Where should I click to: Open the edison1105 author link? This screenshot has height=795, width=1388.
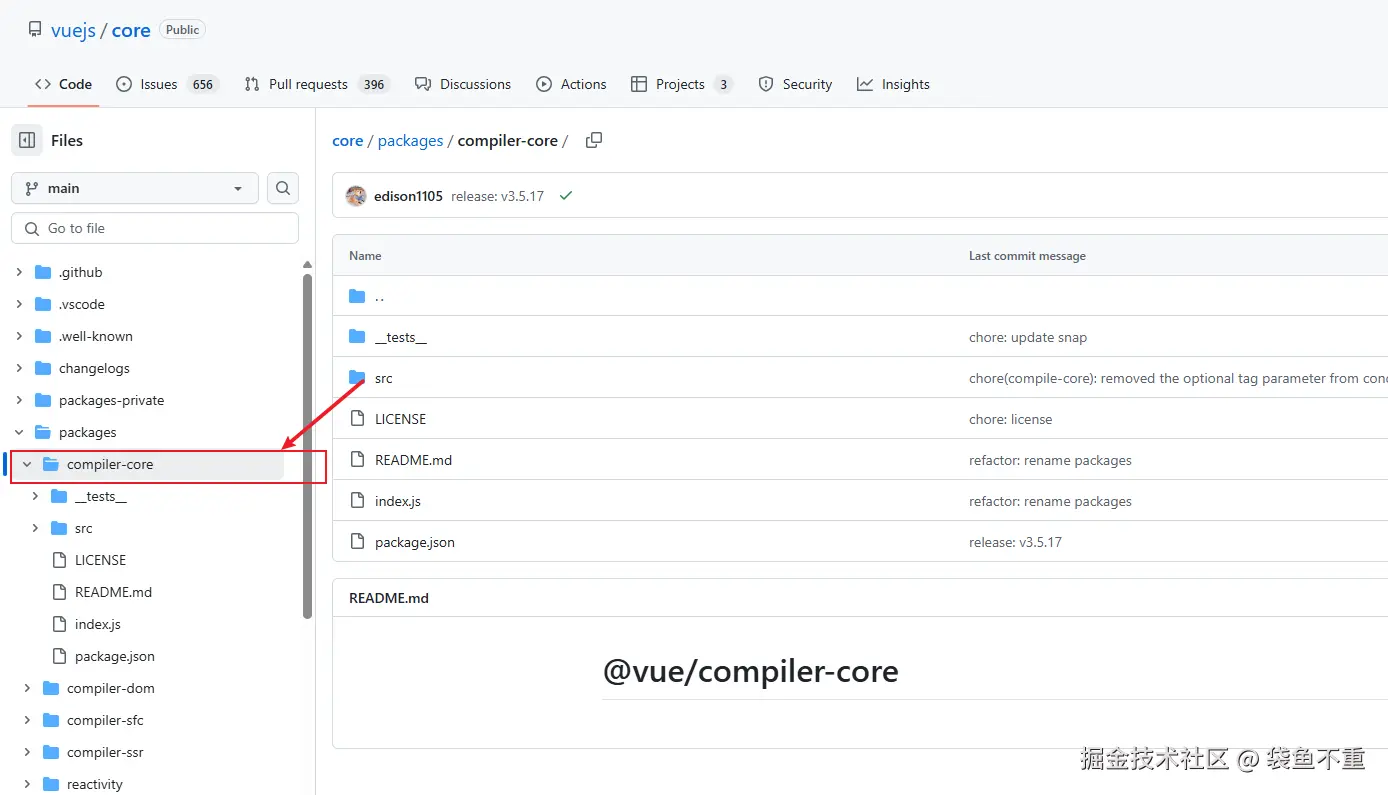pos(408,196)
